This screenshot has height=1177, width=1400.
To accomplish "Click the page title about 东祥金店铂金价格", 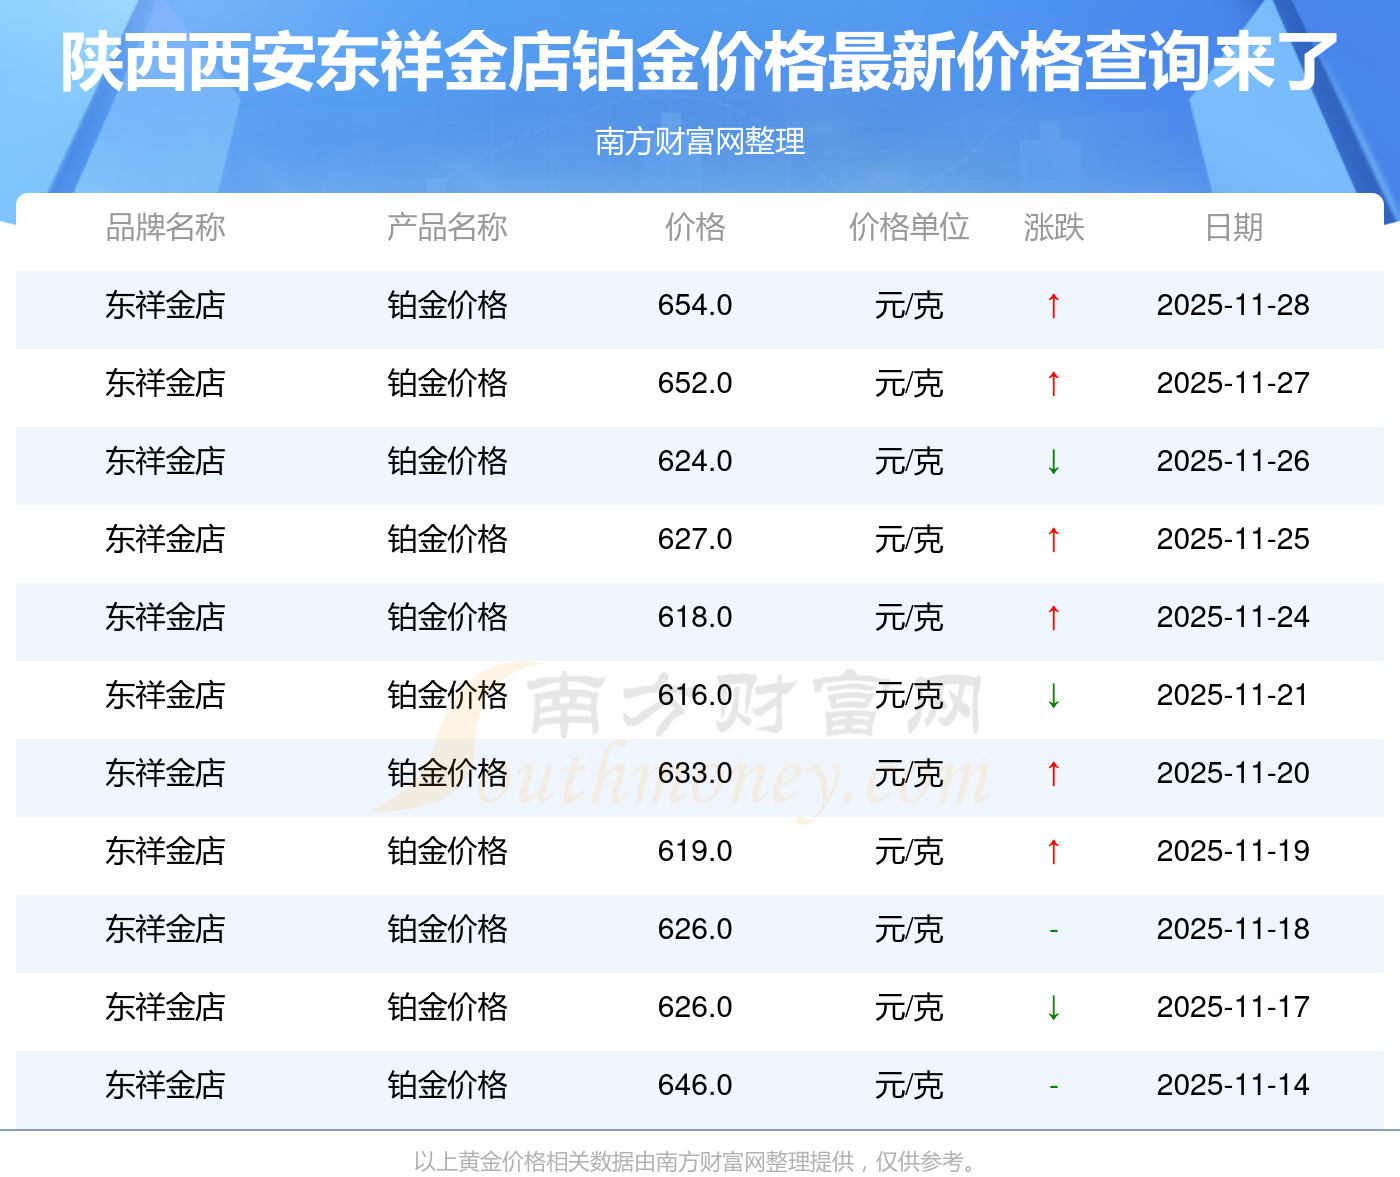I will tap(700, 62).
